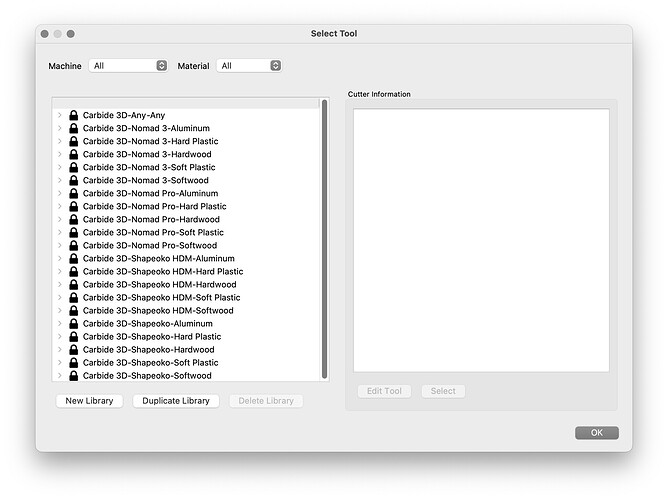Select Carbide 3D-Shapeoko HDM-Hard Plastic row text
Image resolution: width=669 pixels, height=500 pixels.
tap(163, 271)
